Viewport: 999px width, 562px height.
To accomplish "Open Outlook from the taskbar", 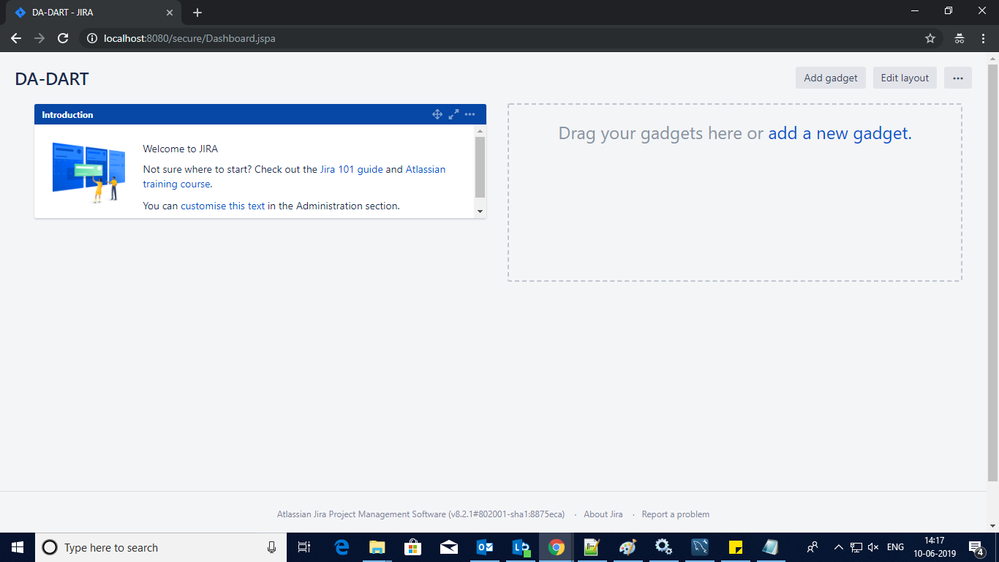I will tap(485, 547).
